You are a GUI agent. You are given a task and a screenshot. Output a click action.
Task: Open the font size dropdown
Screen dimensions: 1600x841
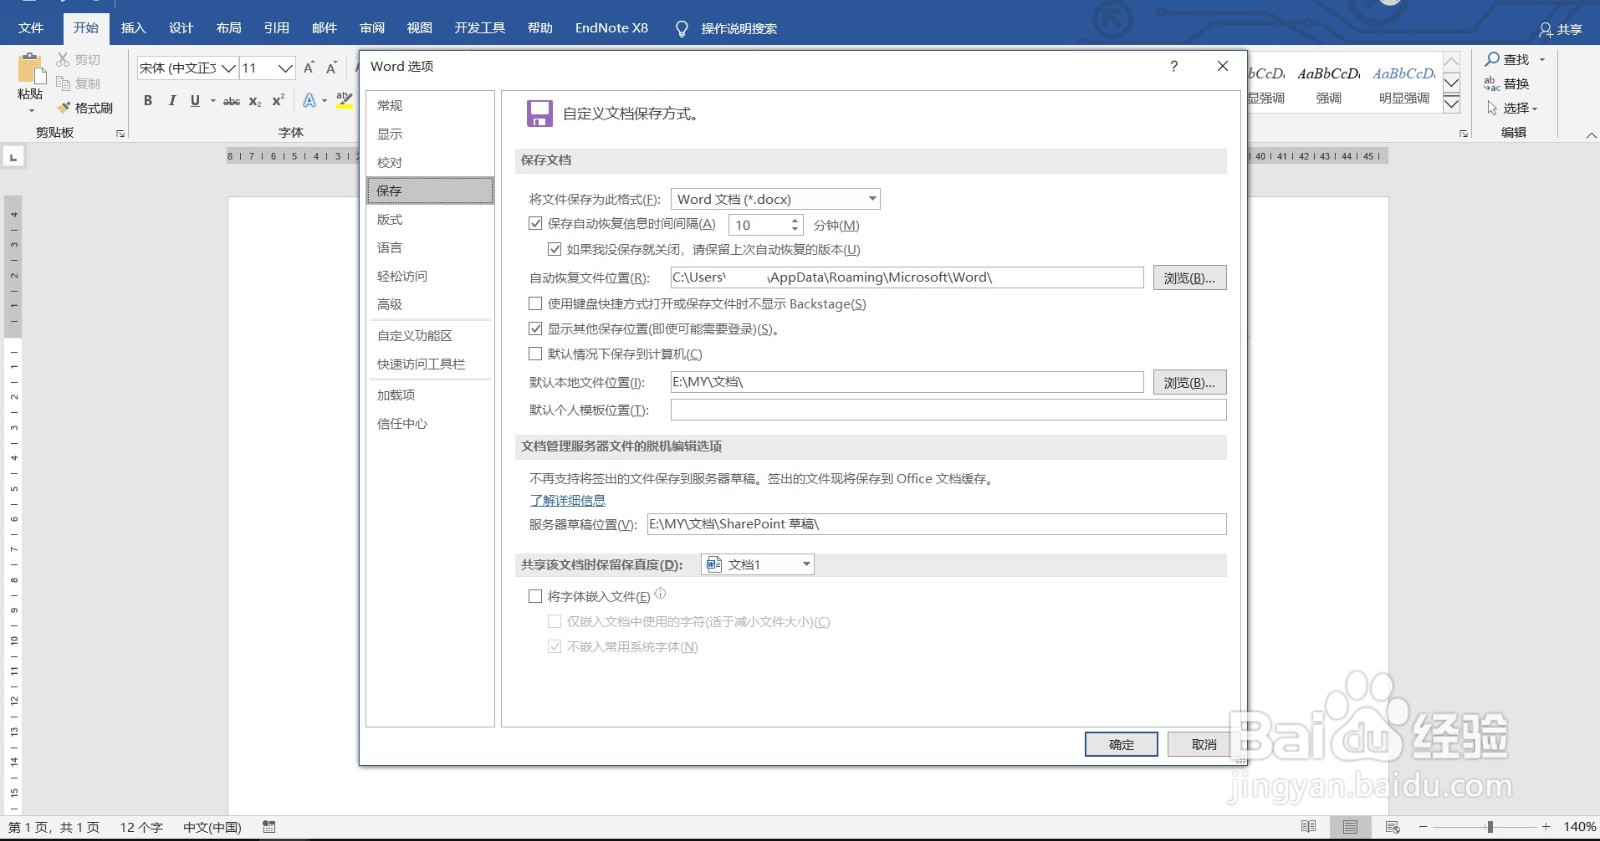pos(285,68)
